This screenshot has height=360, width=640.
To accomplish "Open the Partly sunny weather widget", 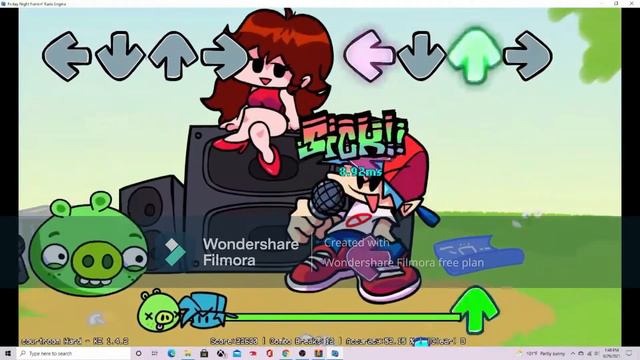I will [x=541, y=353].
